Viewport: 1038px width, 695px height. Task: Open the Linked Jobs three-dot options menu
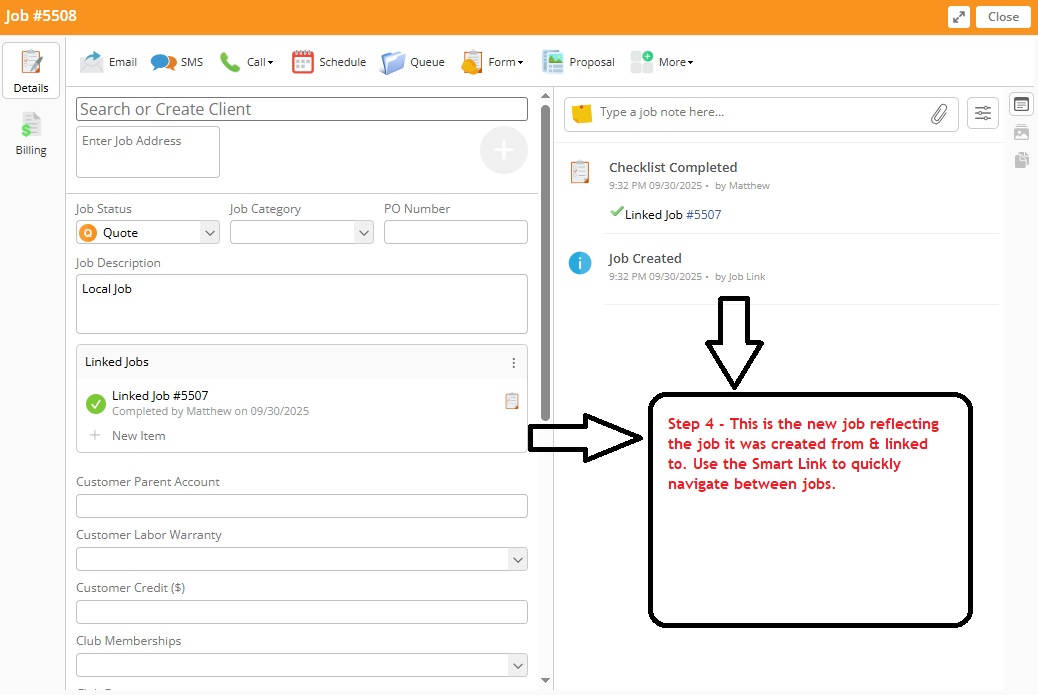514,362
